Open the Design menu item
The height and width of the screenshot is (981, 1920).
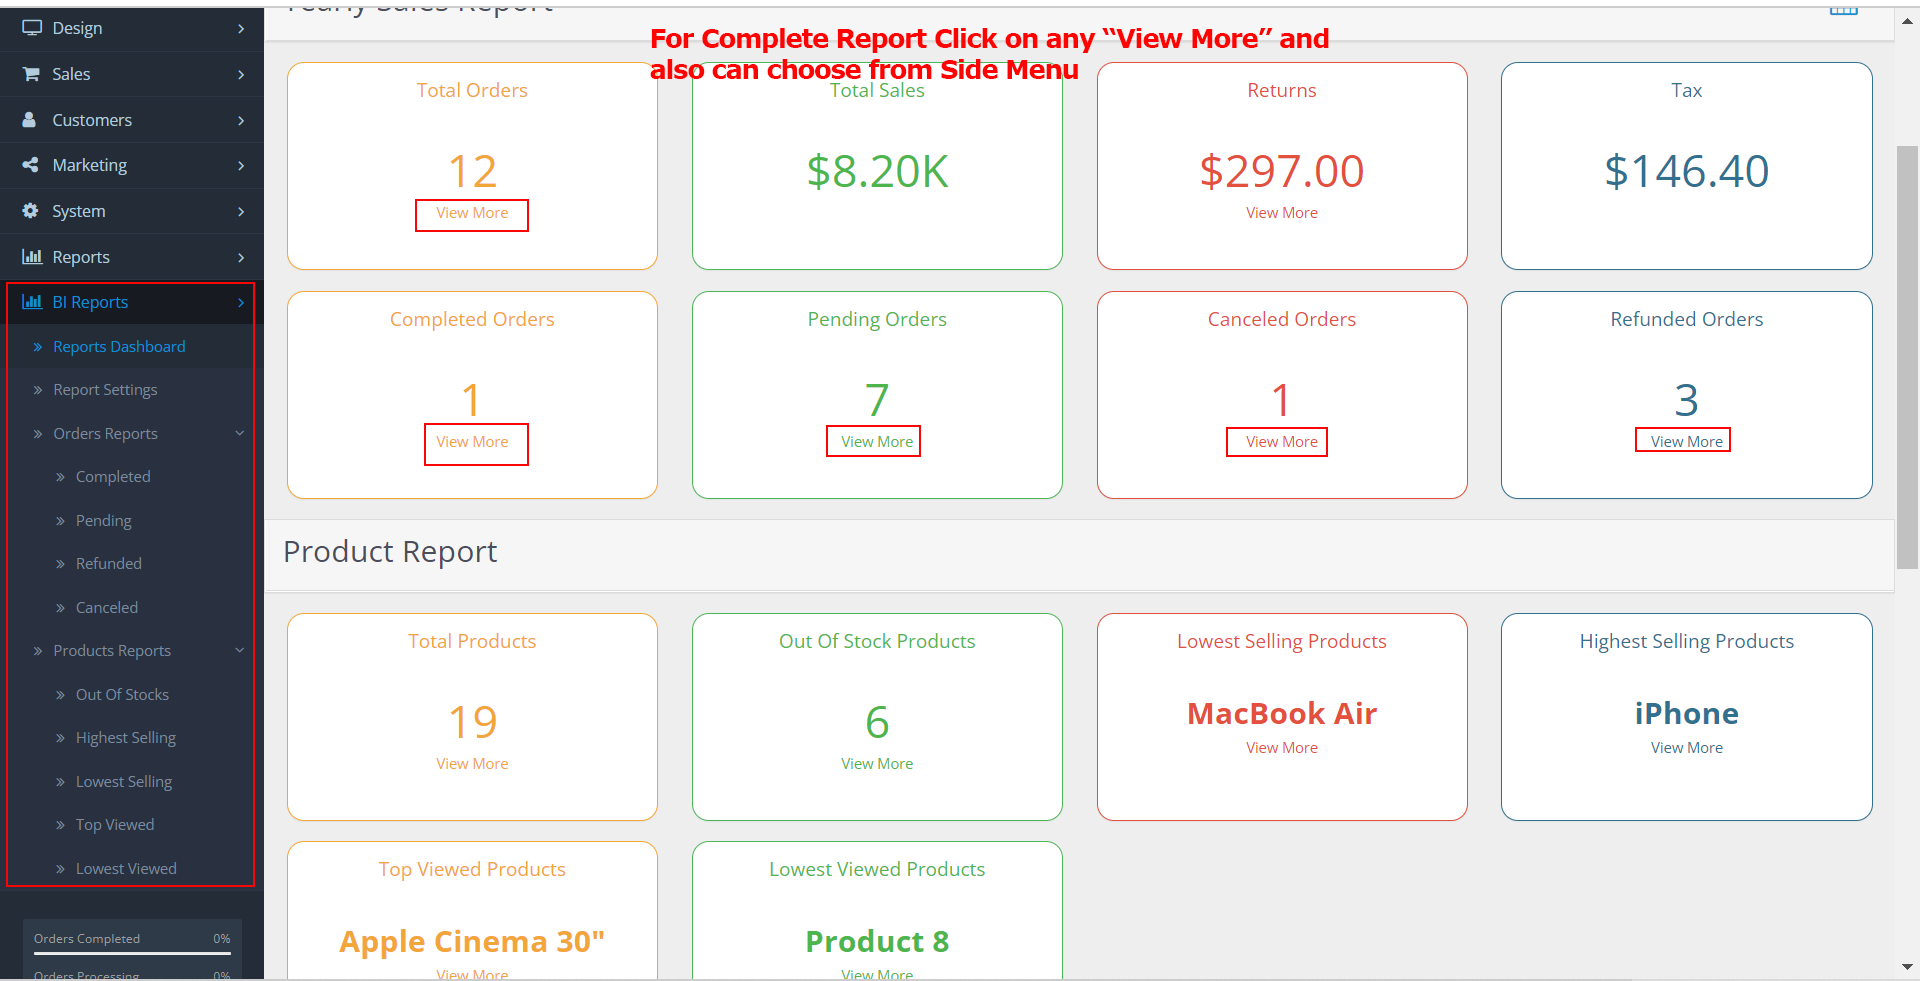click(x=132, y=28)
